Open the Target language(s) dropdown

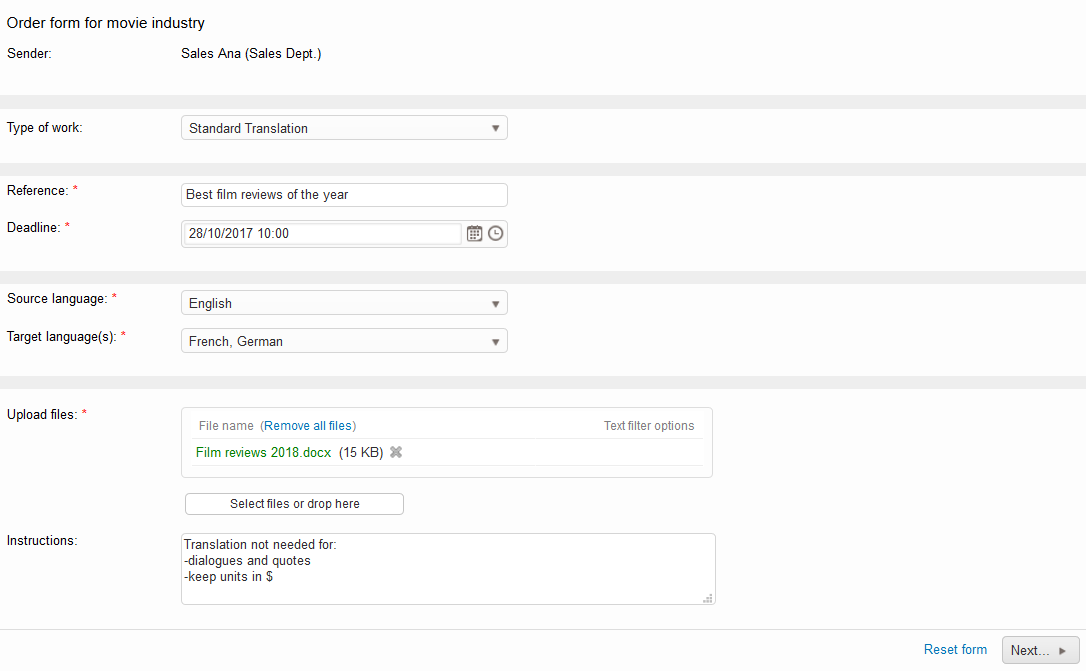pyautogui.click(x=344, y=341)
